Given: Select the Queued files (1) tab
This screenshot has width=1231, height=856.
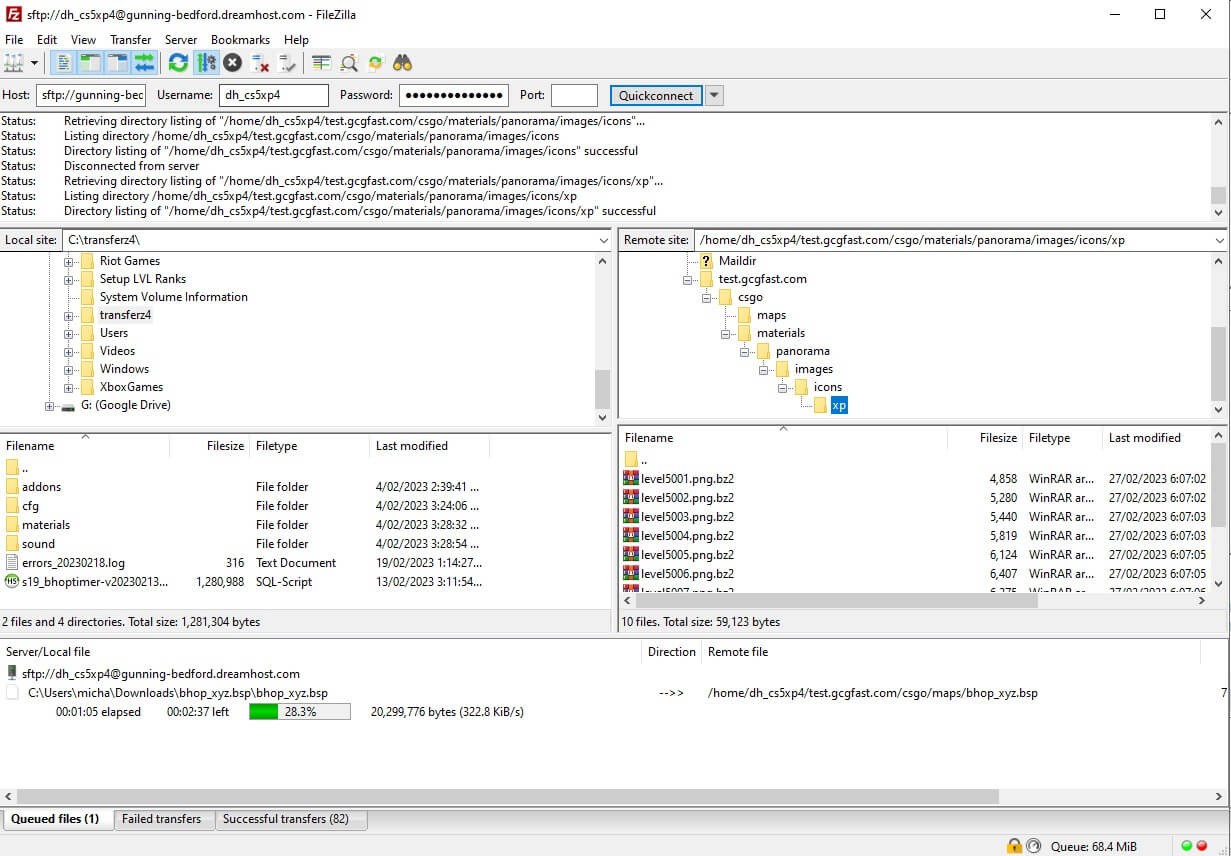Looking at the screenshot, I should click(56, 819).
